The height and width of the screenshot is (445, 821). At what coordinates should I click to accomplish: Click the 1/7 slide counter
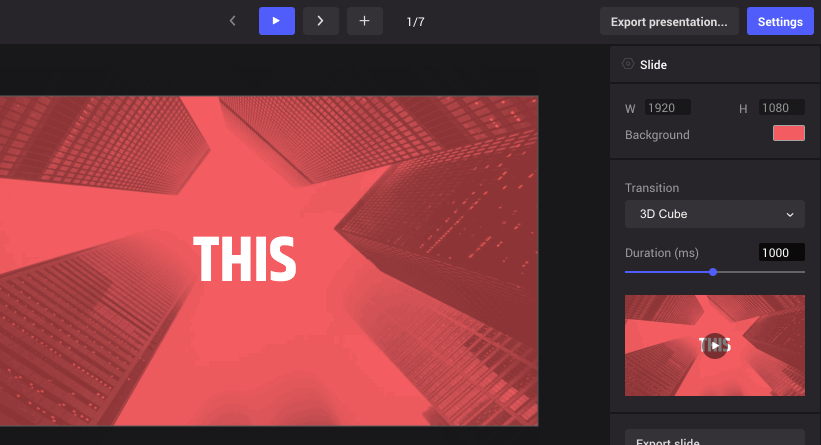pos(416,21)
